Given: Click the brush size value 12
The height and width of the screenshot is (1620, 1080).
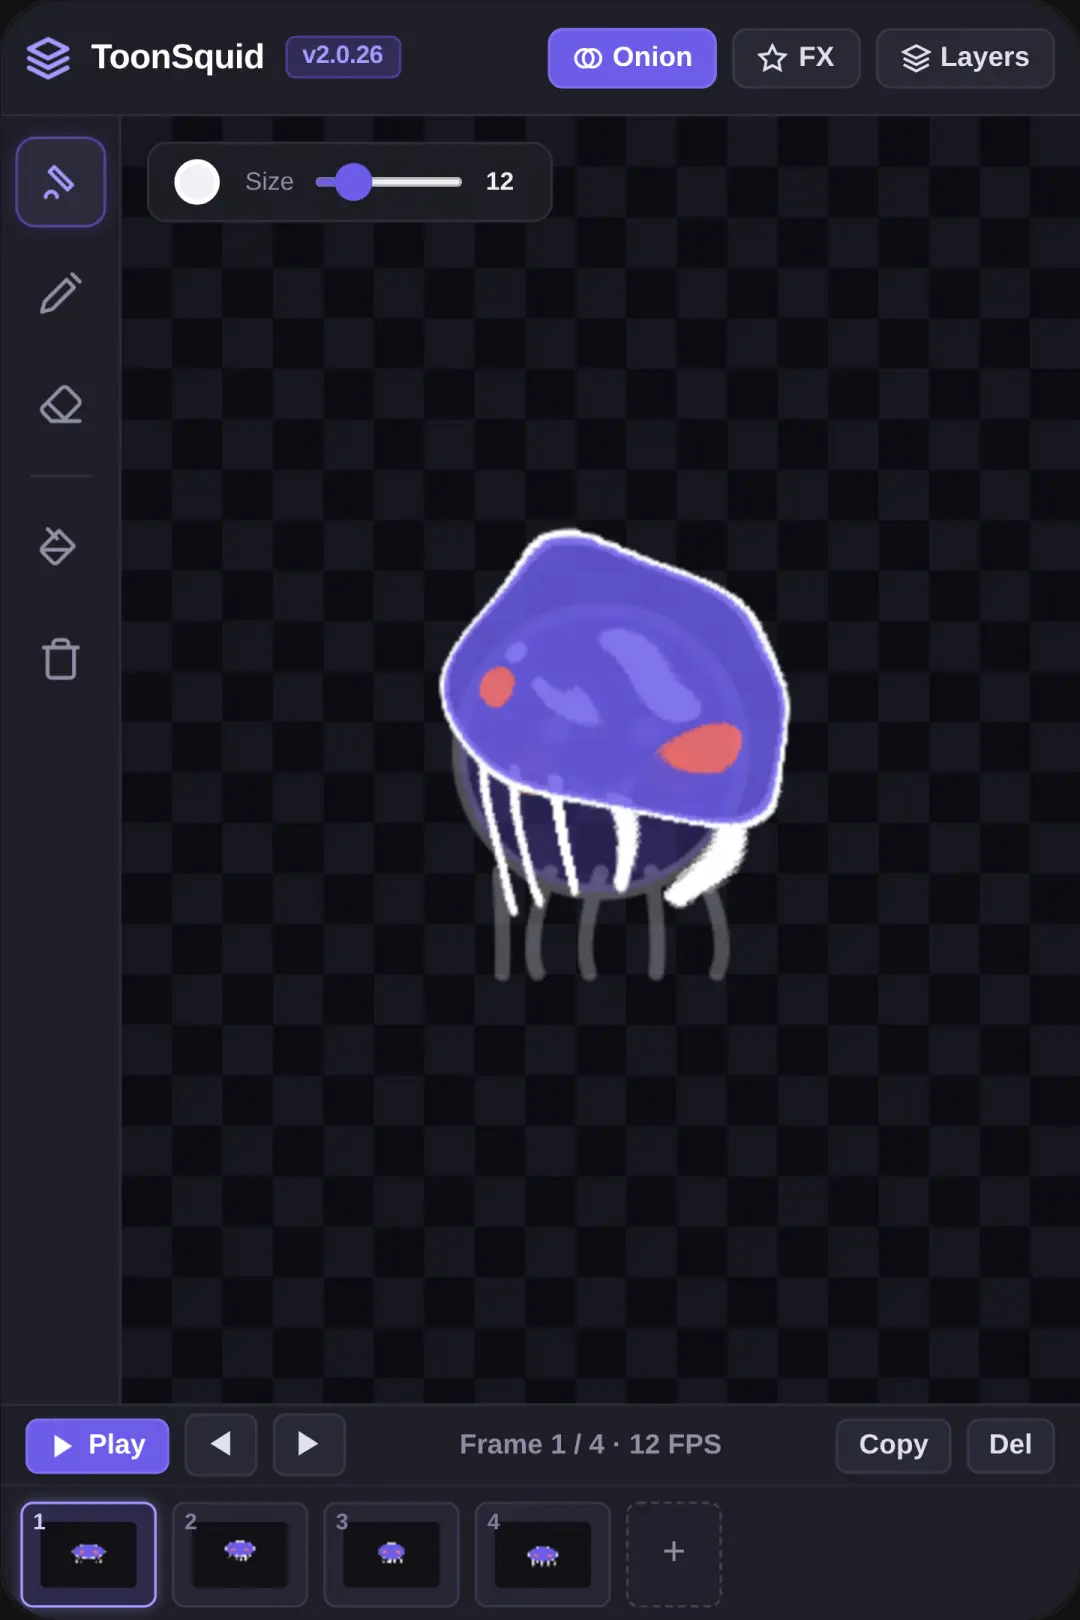Looking at the screenshot, I should pos(499,182).
